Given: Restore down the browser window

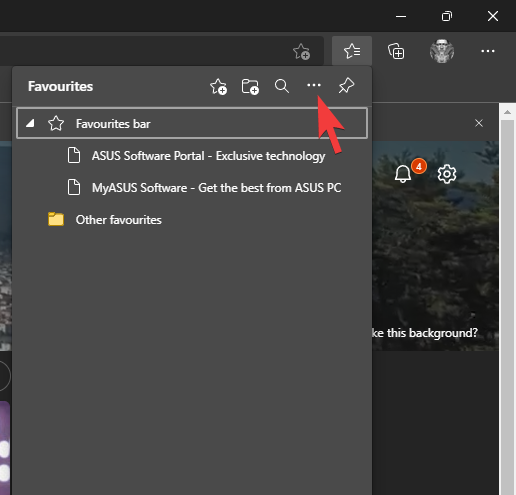Looking at the screenshot, I should pyautogui.click(x=447, y=16).
